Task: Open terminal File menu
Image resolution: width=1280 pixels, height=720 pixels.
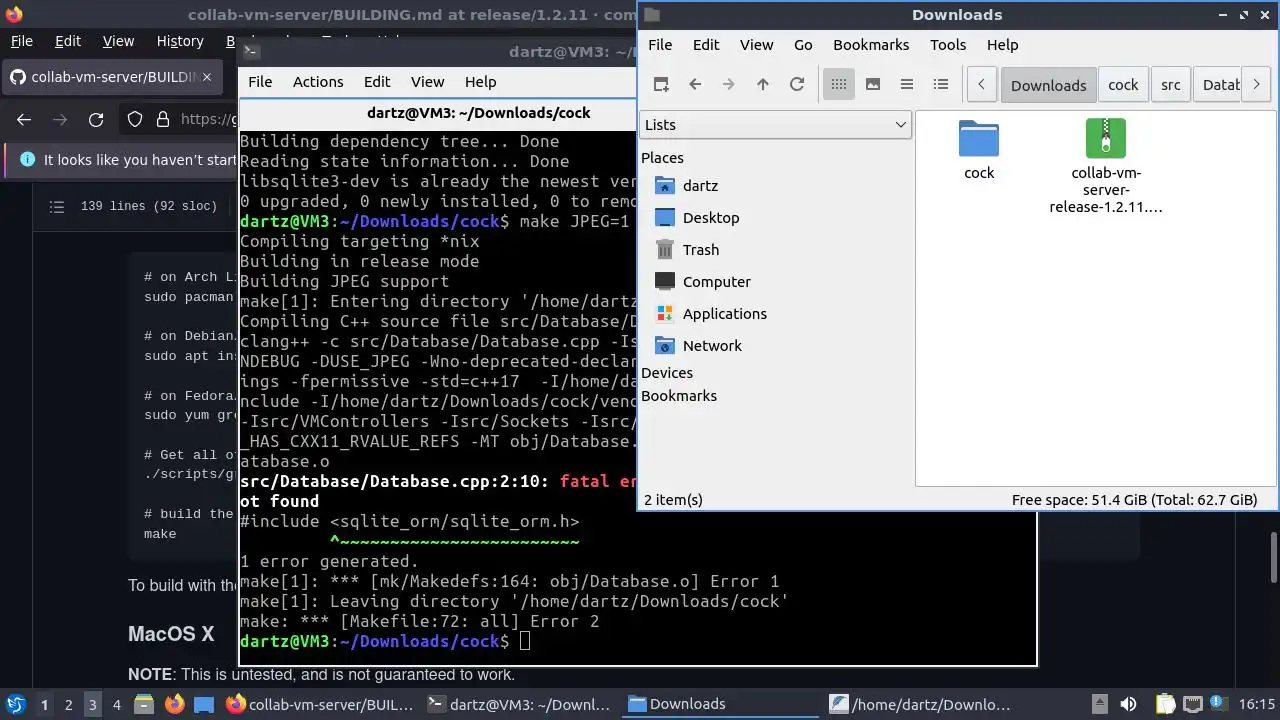Action: click(260, 82)
